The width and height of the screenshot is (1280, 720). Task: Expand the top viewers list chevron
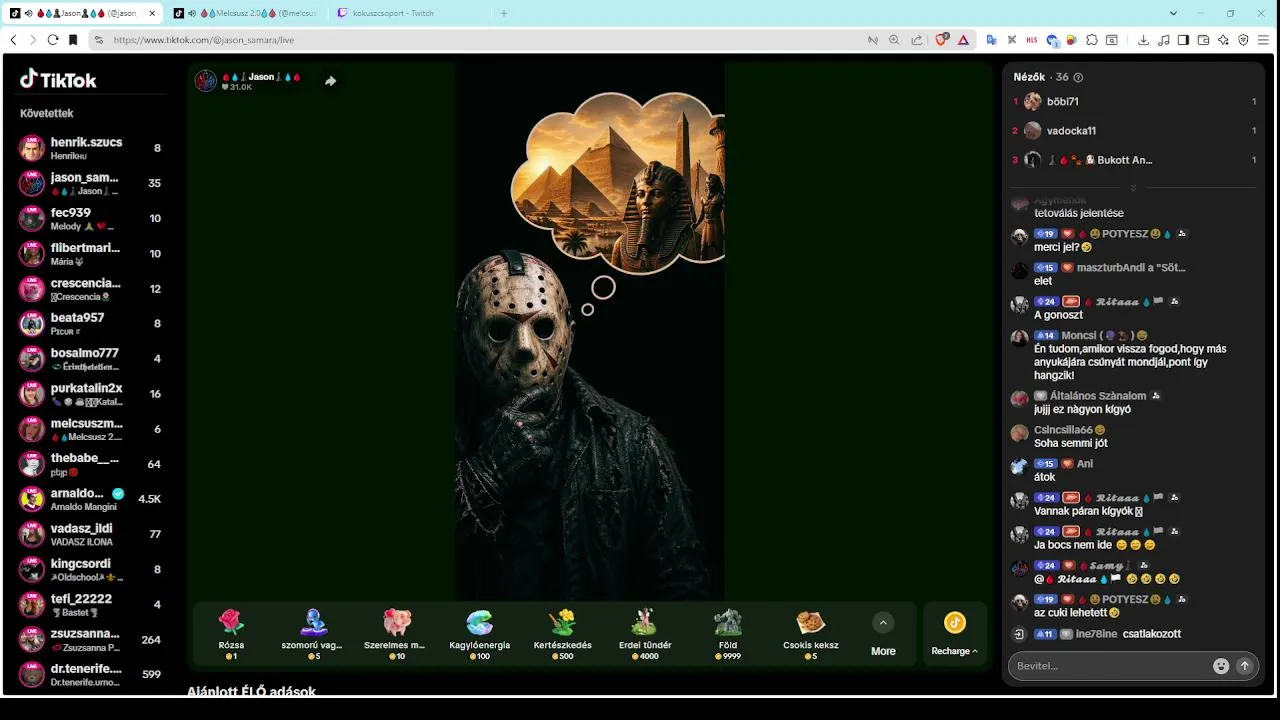1133,188
